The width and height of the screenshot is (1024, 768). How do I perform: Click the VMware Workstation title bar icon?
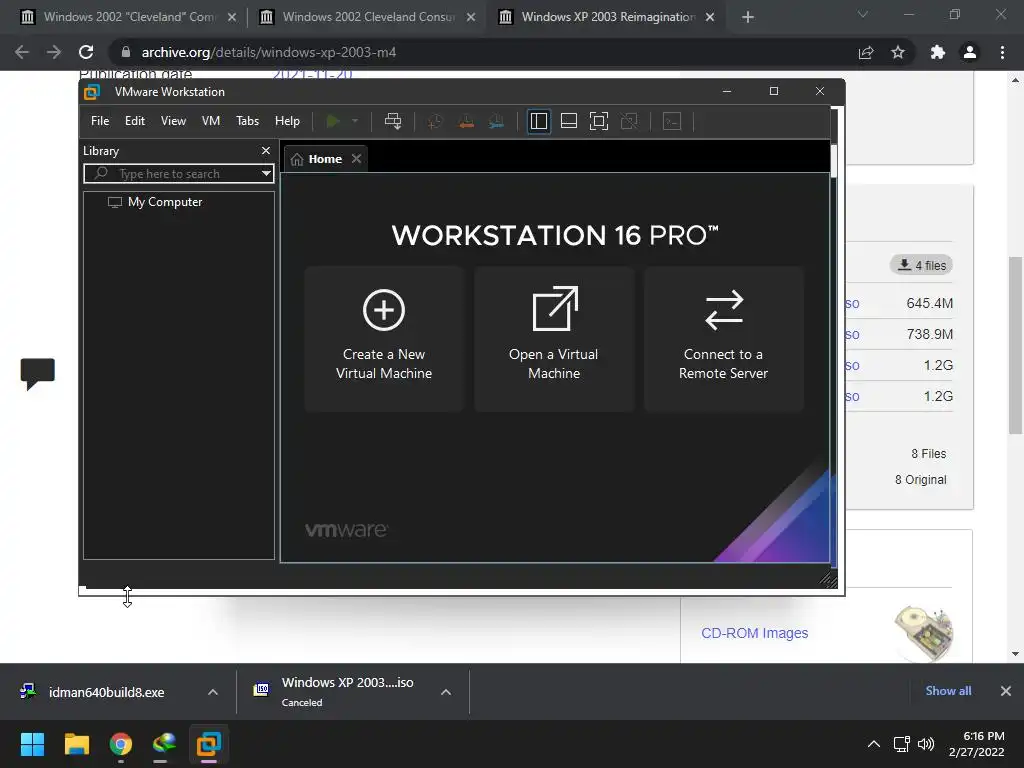tap(92, 91)
